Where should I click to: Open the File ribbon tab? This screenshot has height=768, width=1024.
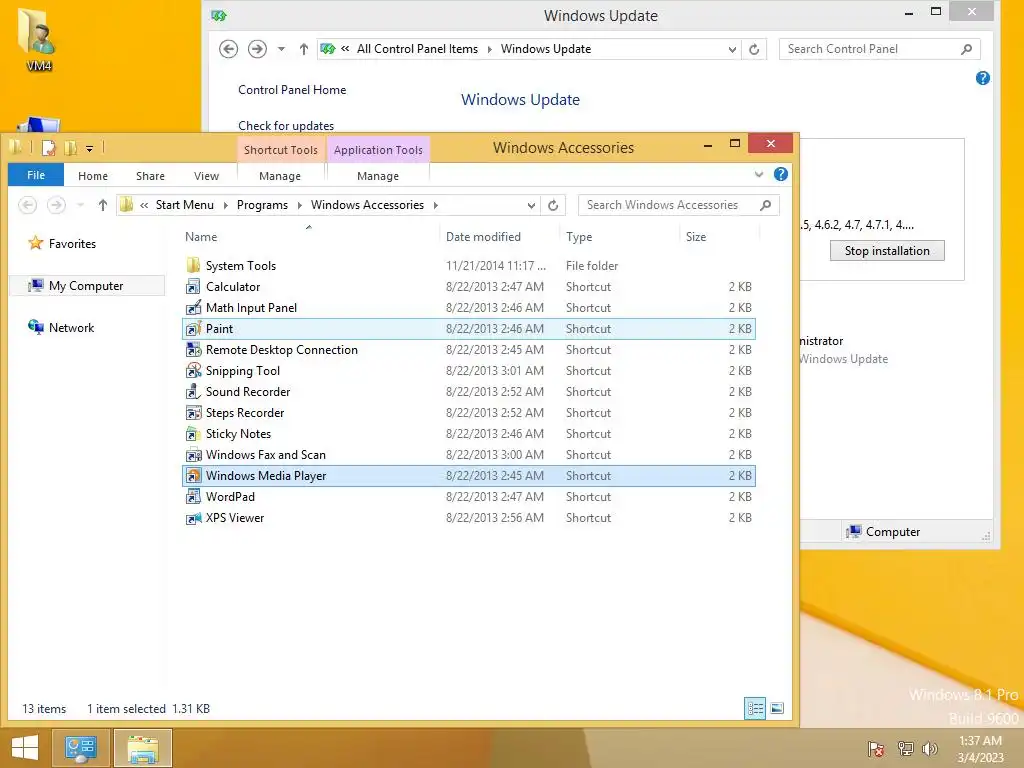click(x=36, y=175)
